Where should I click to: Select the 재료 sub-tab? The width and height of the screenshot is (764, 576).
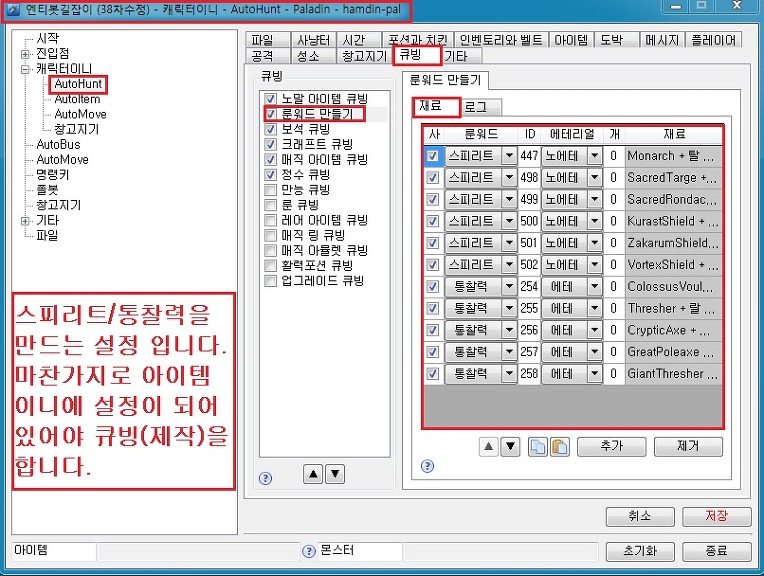pyautogui.click(x=436, y=107)
